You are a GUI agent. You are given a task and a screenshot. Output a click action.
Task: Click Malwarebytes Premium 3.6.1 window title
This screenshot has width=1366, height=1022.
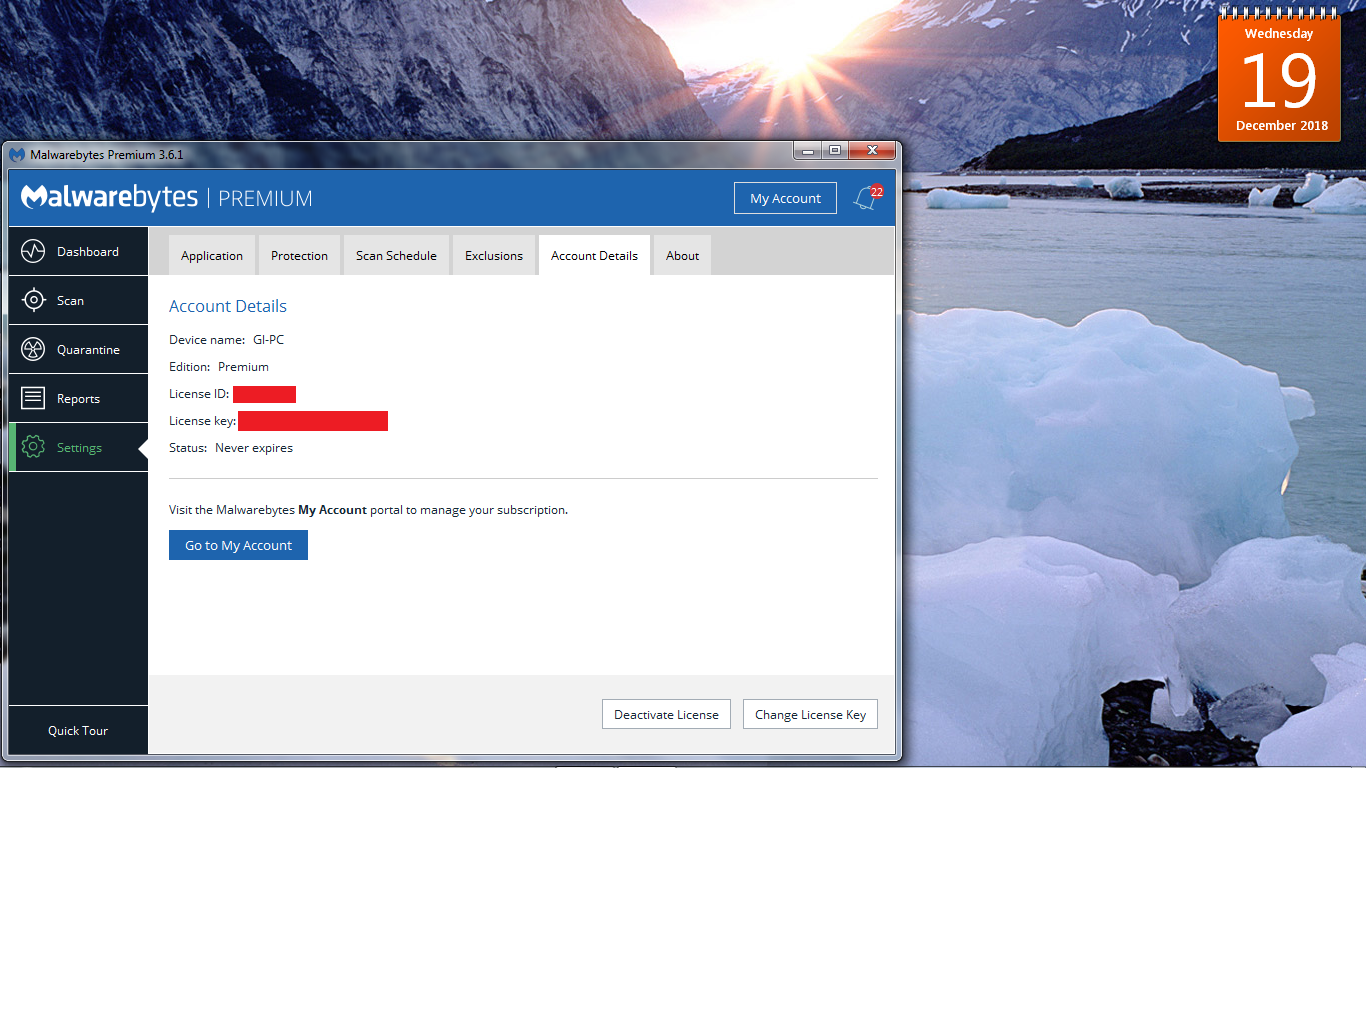tap(107, 154)
